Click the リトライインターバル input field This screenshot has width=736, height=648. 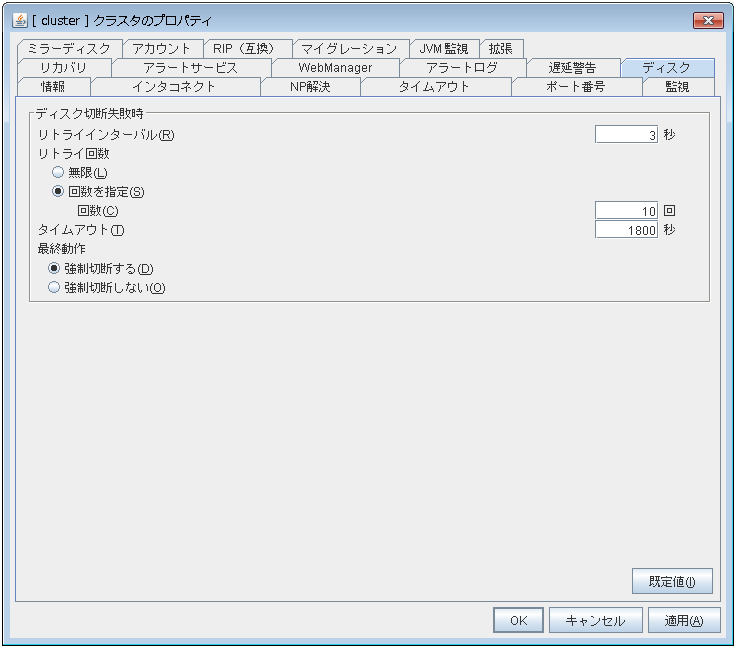[626, 135]
